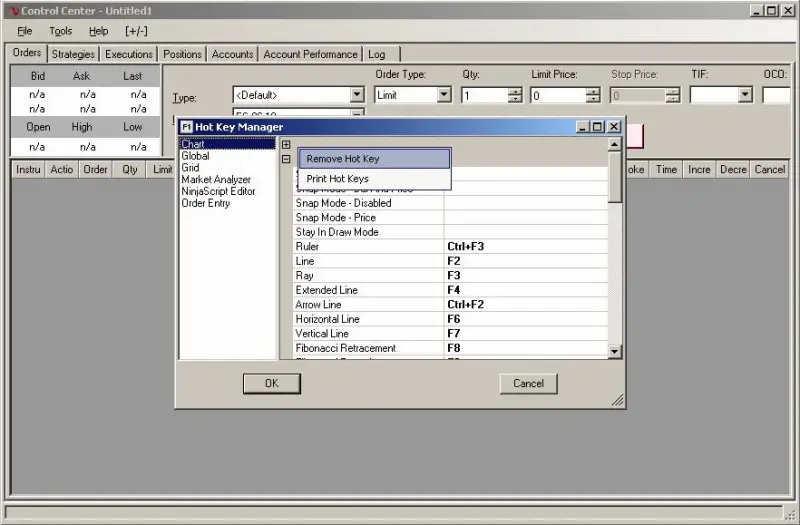
Task: Collapse the minus node in hot key grid
Action: [x=286, y=159]
